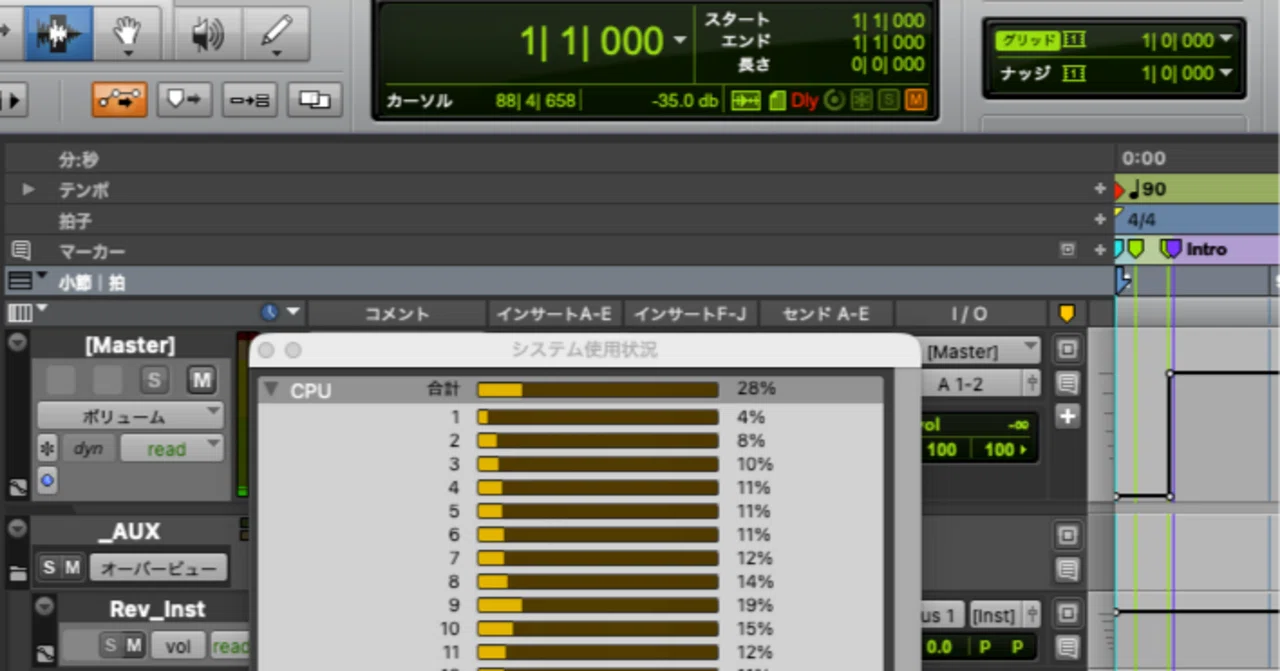1280x671 pixels.
Task: Click the 4/4 meter marker
Action: tap(1141, 219)
